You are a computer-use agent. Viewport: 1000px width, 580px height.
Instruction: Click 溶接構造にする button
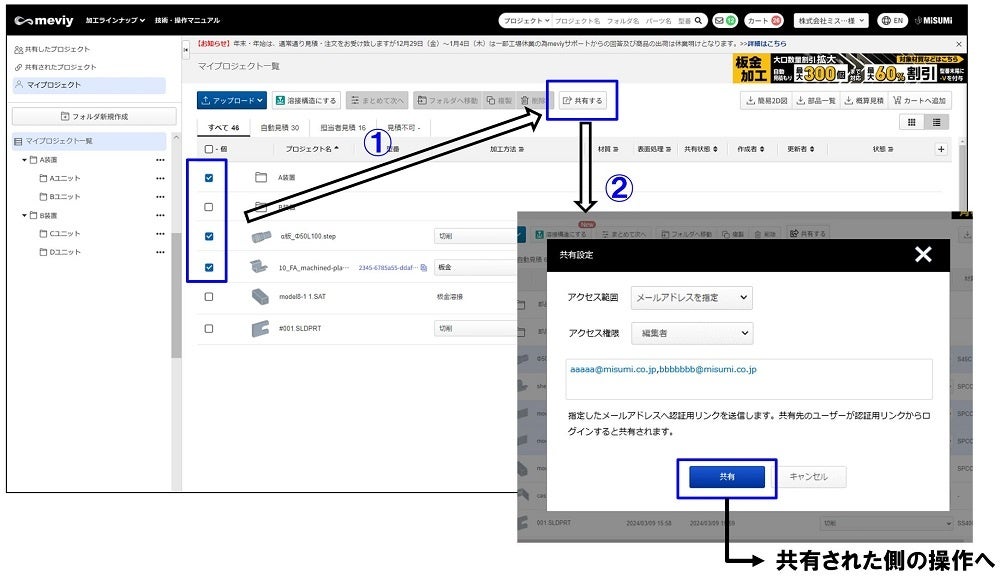(x=306, y=100)
